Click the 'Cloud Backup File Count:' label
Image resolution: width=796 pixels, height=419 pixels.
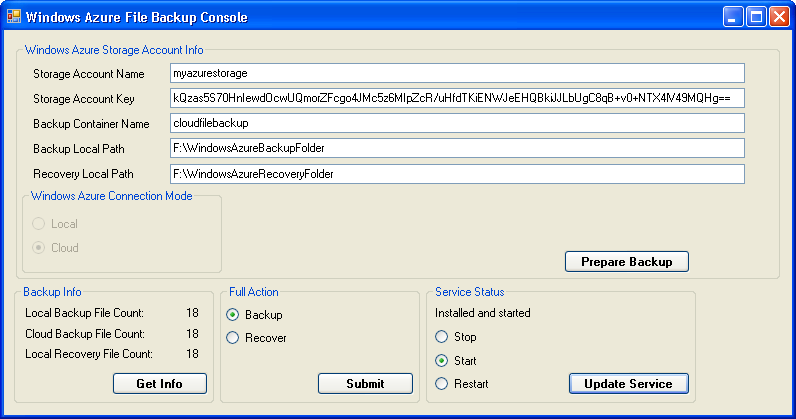coord(85,334)
